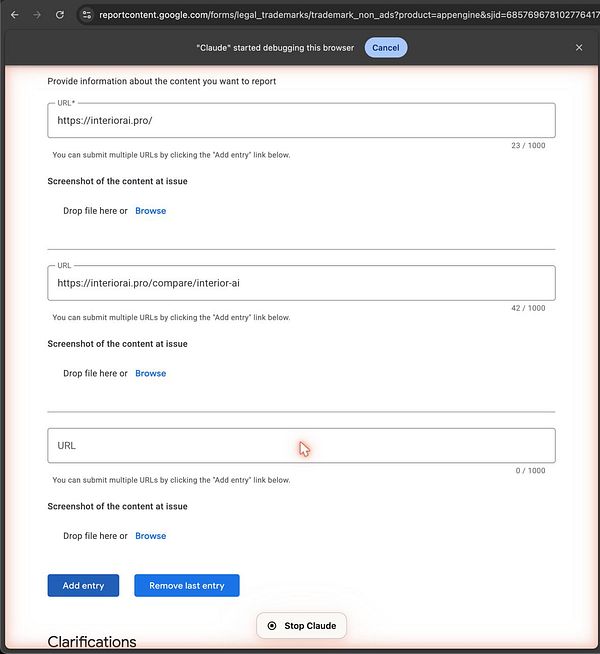The image size is (600, 654).
Task: Focus the URL field with compare/interior-ai
Action: point(301,283)
